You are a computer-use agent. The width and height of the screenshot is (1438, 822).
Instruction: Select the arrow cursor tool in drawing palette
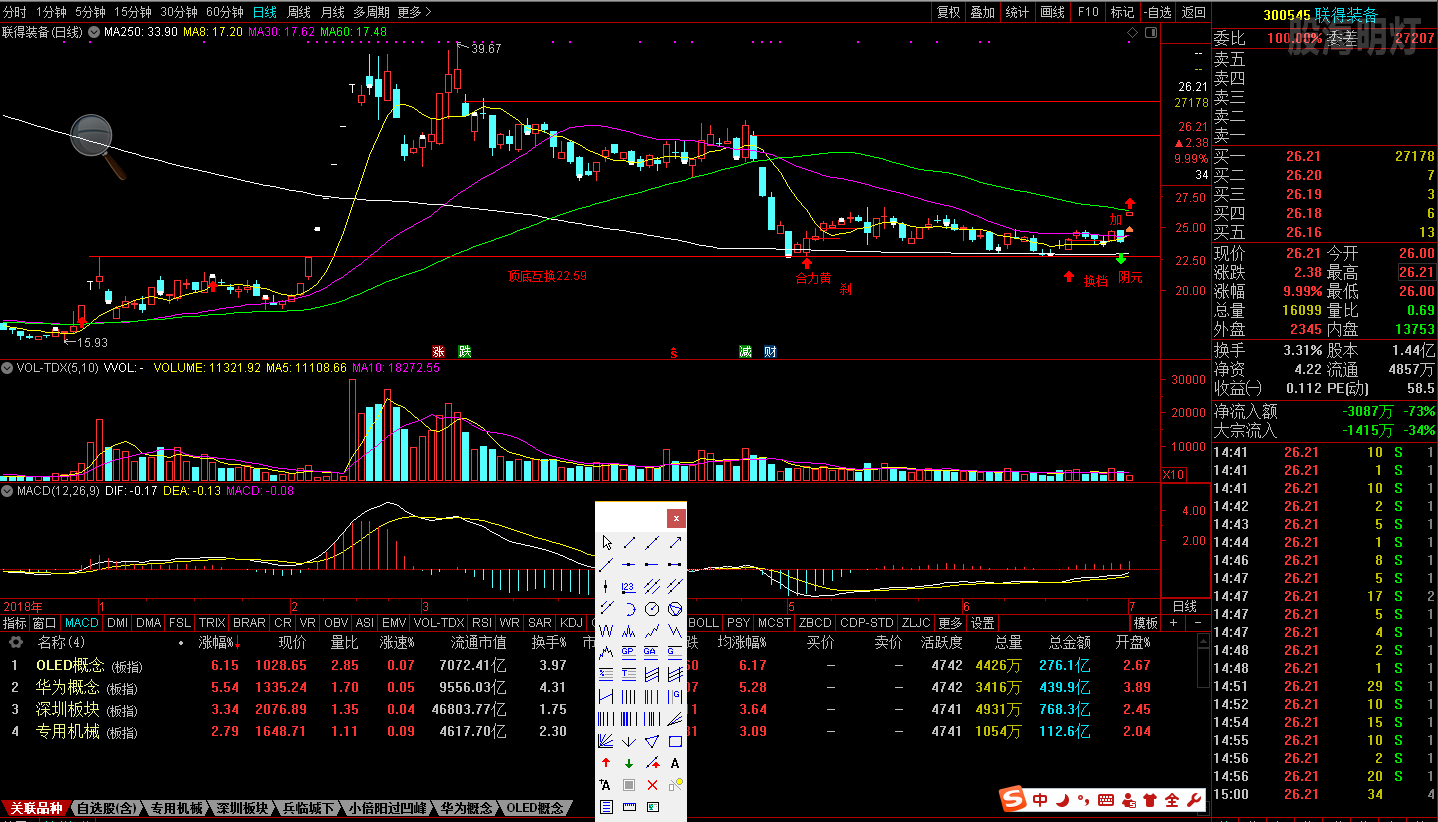[606, 542]
